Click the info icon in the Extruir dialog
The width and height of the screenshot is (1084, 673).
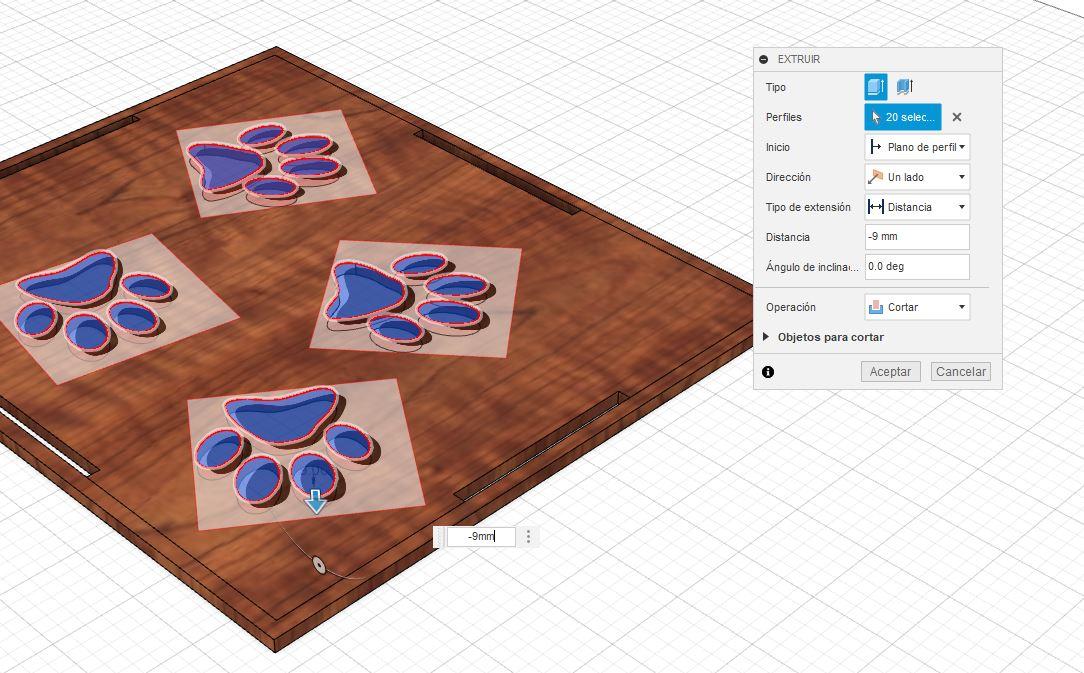(768, 371)
